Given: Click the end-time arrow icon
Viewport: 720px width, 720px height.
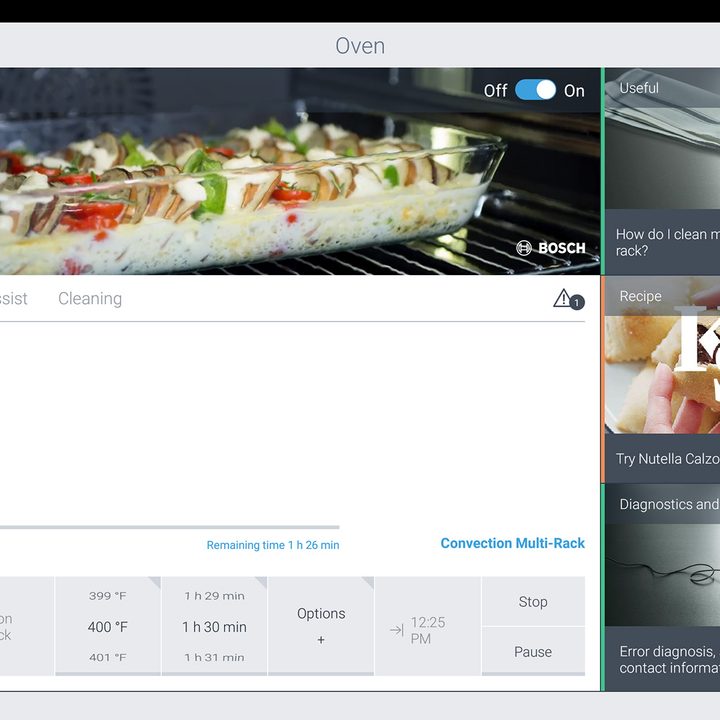Looking at the screenshot, I should coord(397,630).
